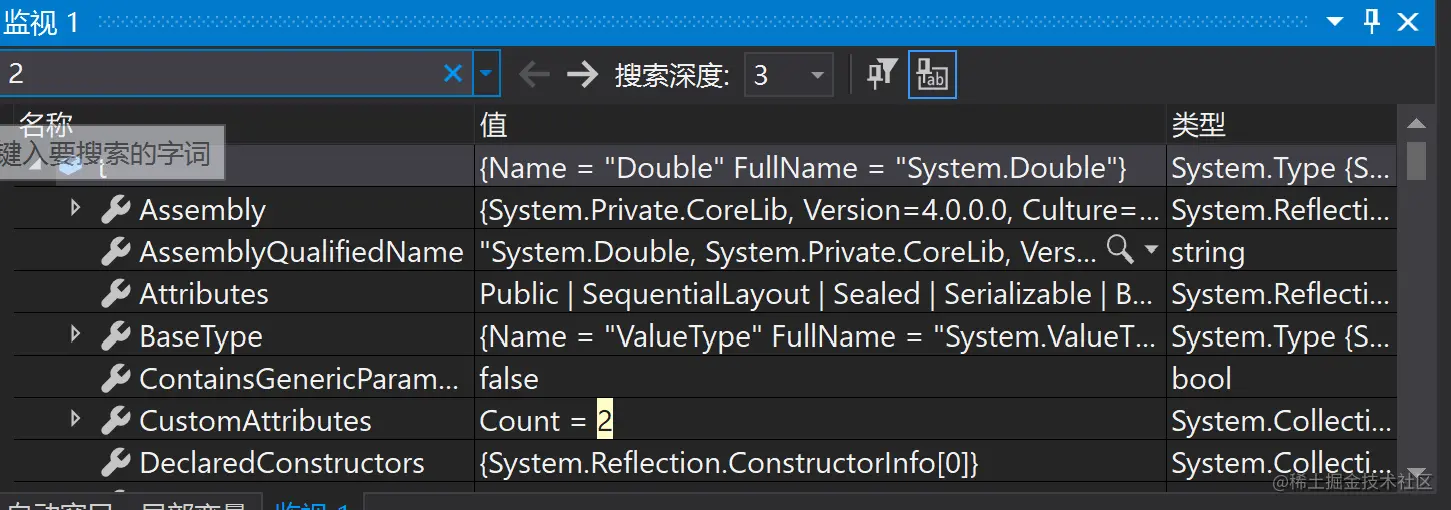
Task: Open visualizer dropdown arrow next to magnifier
Action: (x=1150, y=250)
